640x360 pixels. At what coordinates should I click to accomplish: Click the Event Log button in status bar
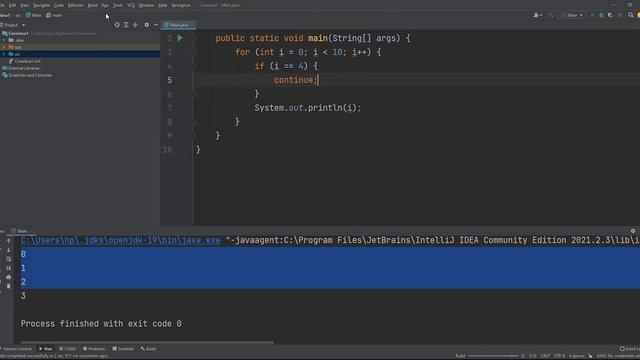tap(630, 349)
